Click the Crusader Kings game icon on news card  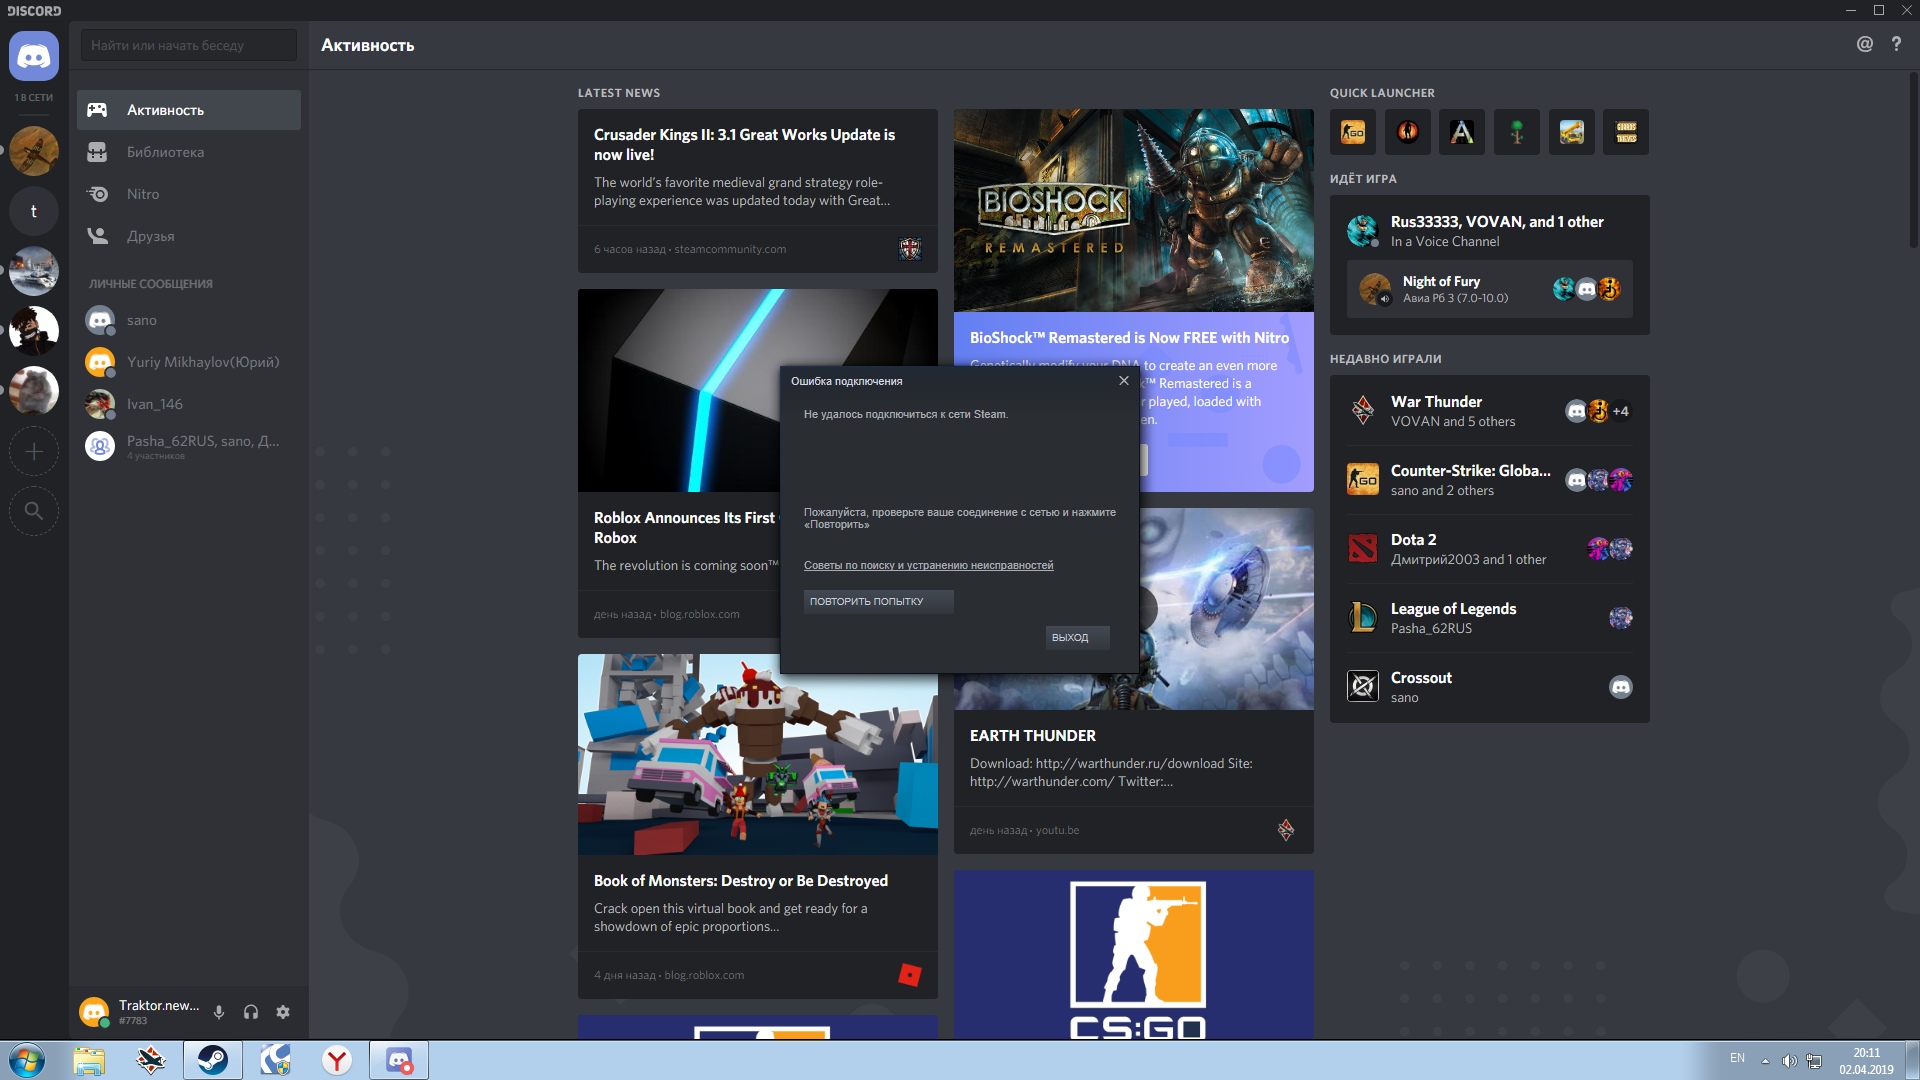coord(910,249)
